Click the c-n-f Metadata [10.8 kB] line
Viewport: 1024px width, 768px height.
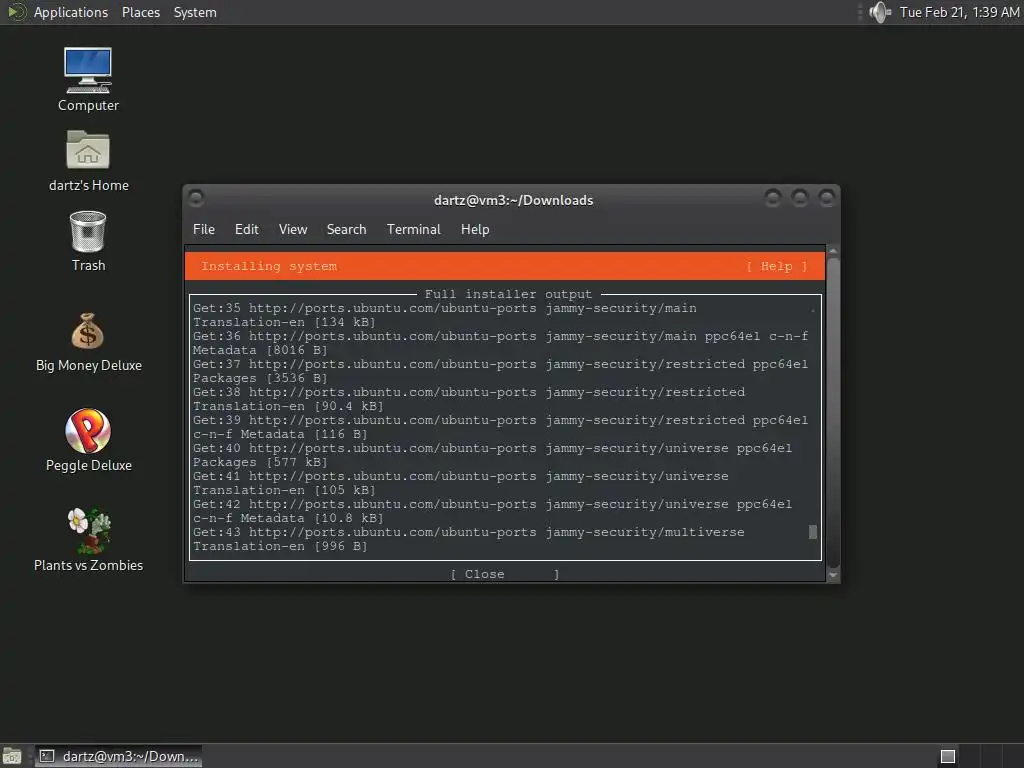coord(288,519)
